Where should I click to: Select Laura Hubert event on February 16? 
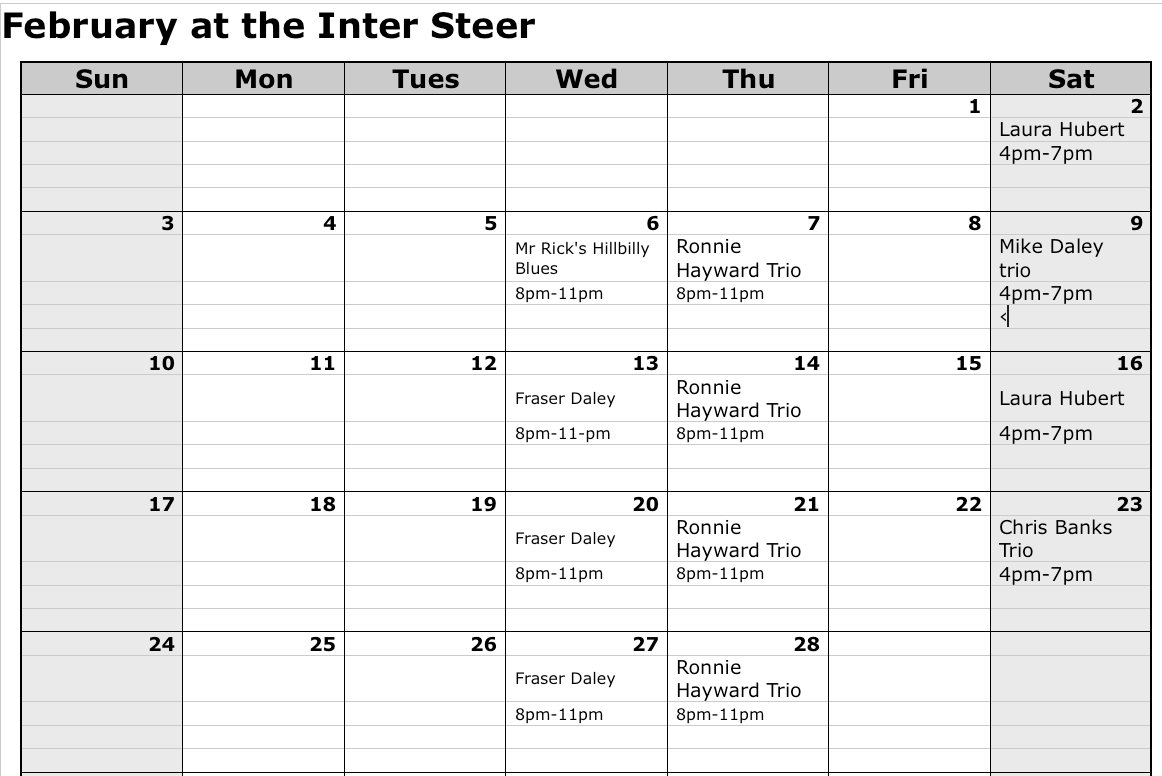[x=1061, y=399]
